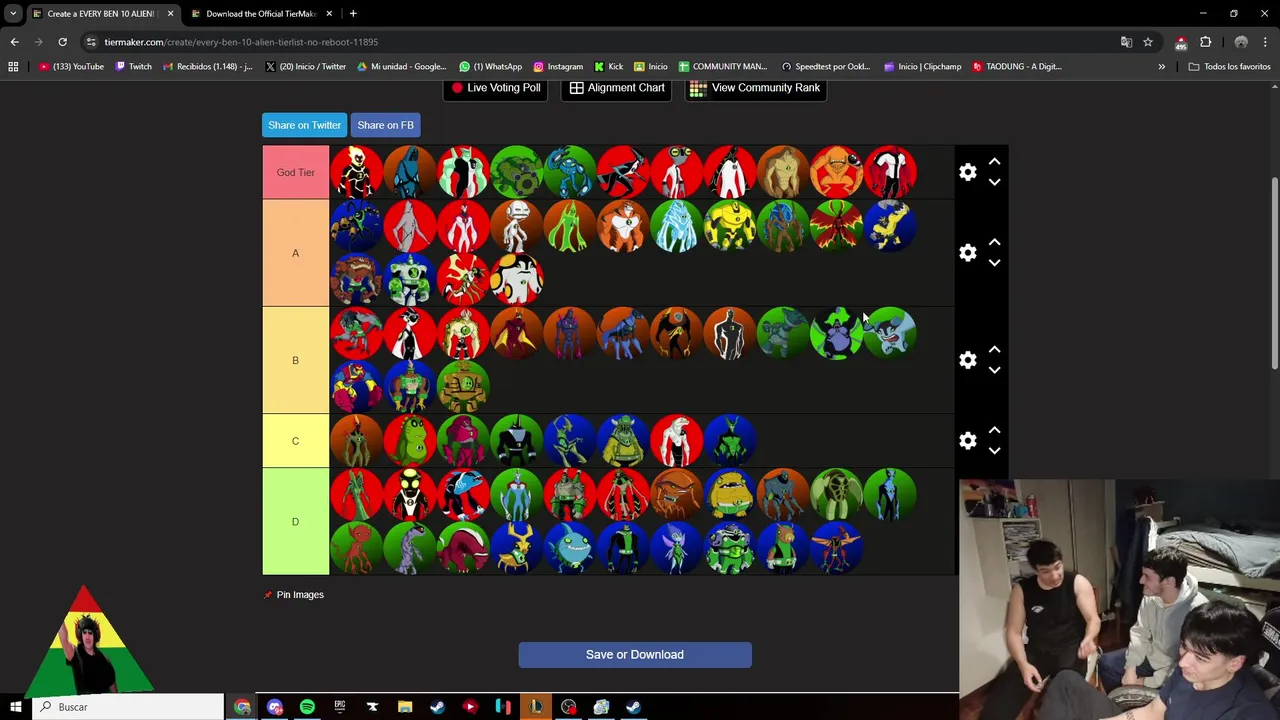Bookmark this page with star icon

click(x=1148, y=42)
